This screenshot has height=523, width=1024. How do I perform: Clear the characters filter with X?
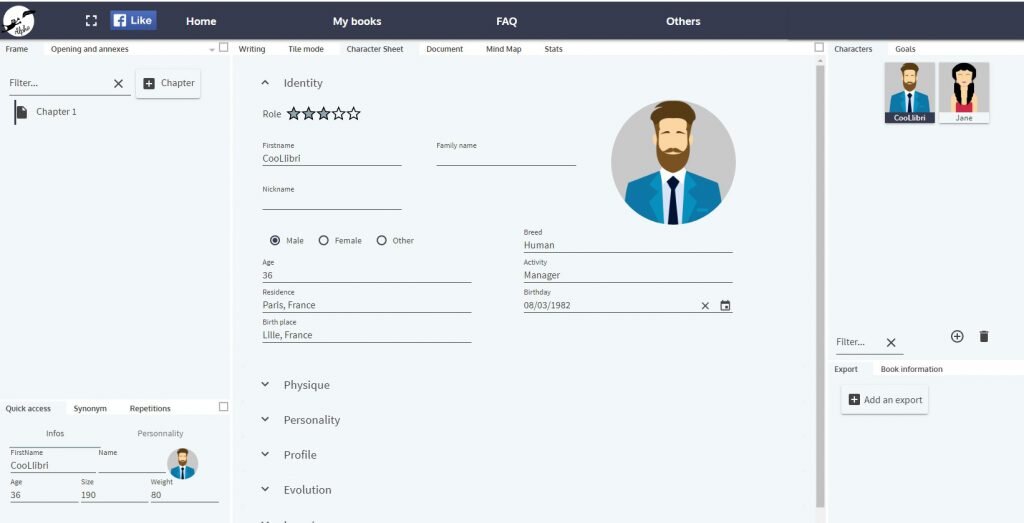[x=891, y=342]
